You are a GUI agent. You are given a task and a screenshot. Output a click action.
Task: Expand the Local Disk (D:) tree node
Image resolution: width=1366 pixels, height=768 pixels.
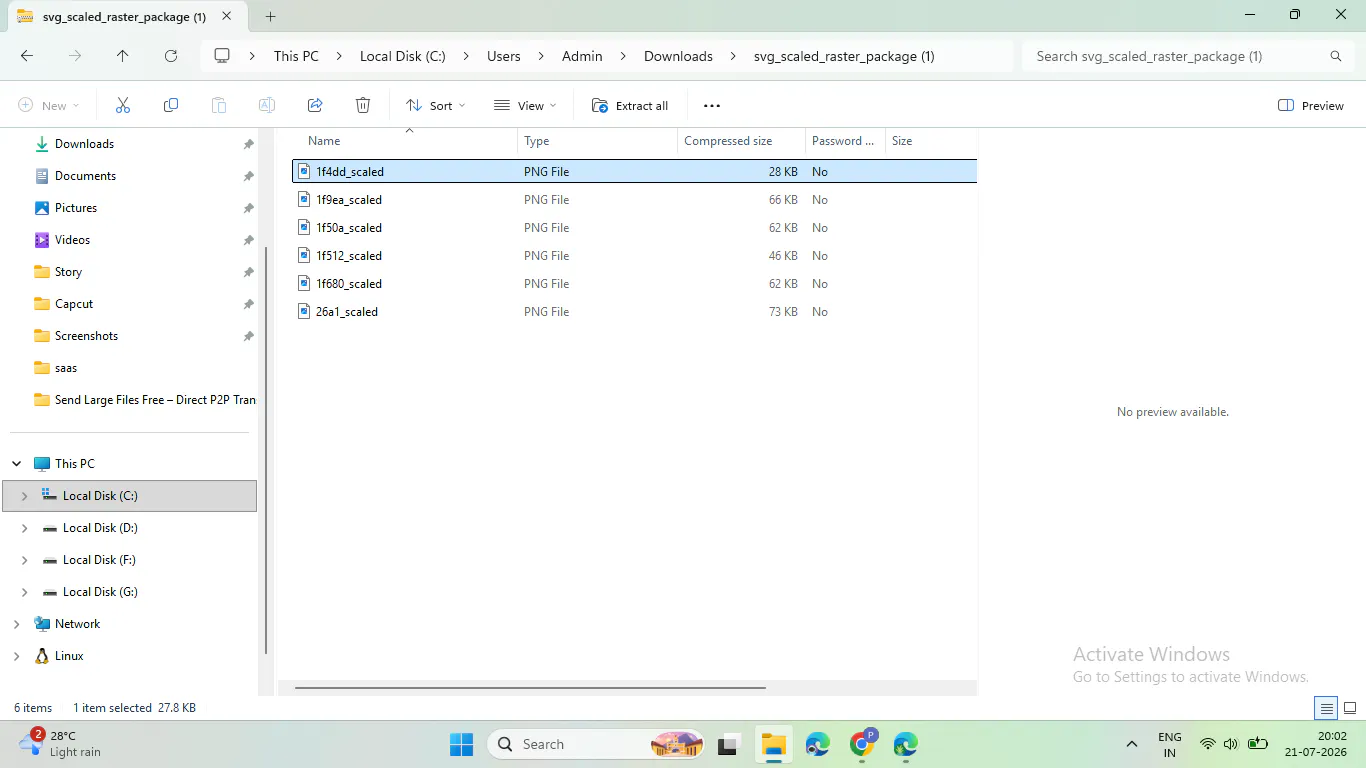pyautogui.click(x=24, y=528)
